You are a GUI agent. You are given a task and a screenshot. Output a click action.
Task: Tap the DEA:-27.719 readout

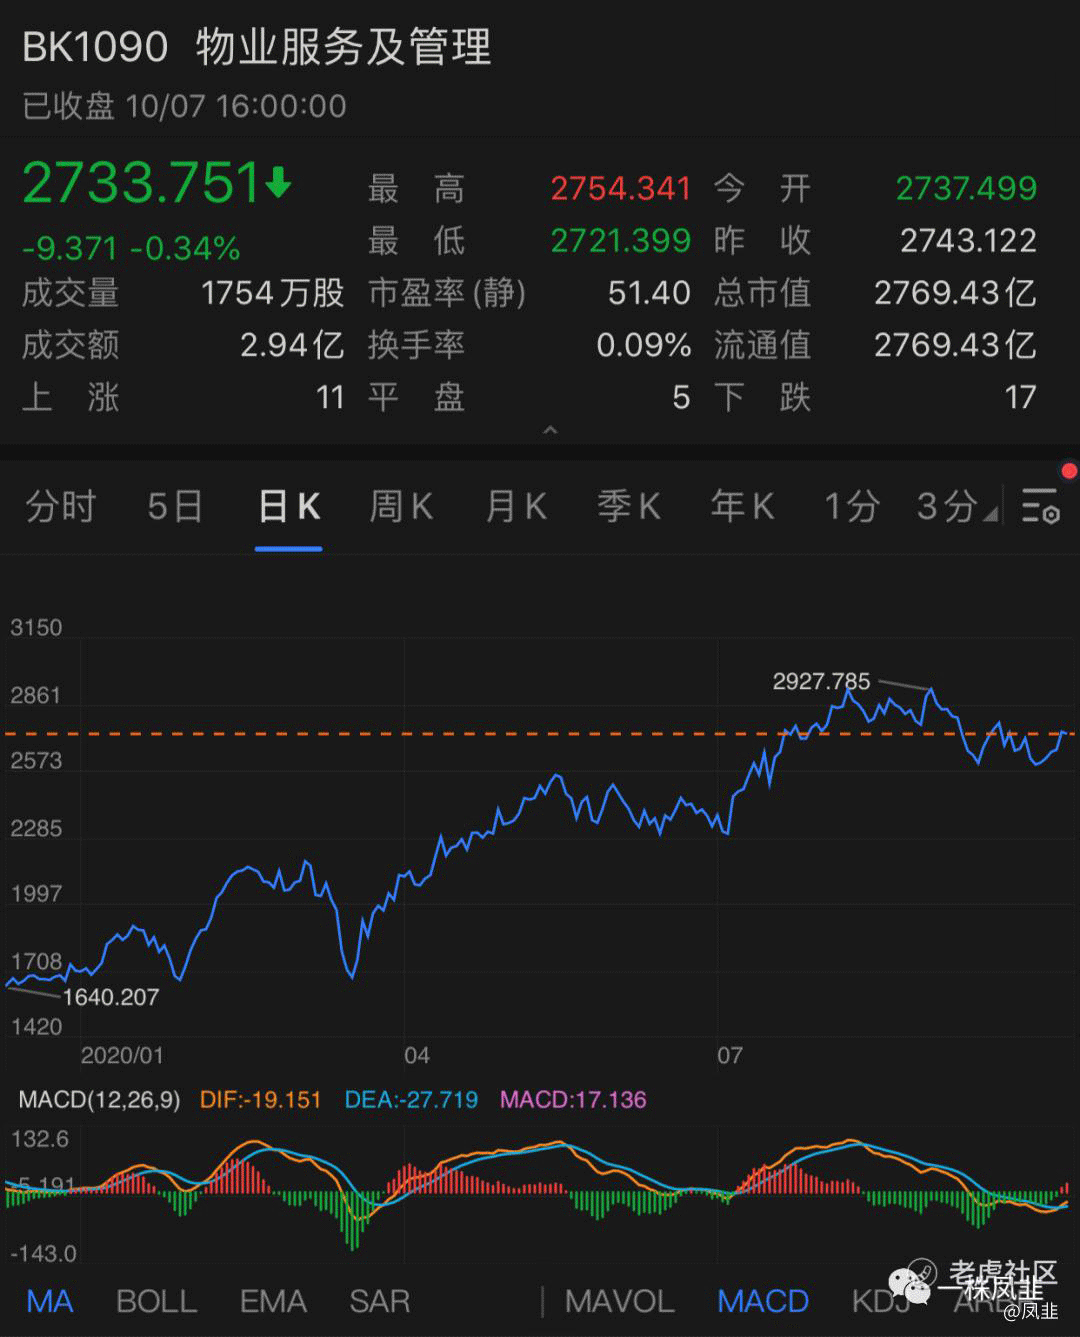point(411,1100)
